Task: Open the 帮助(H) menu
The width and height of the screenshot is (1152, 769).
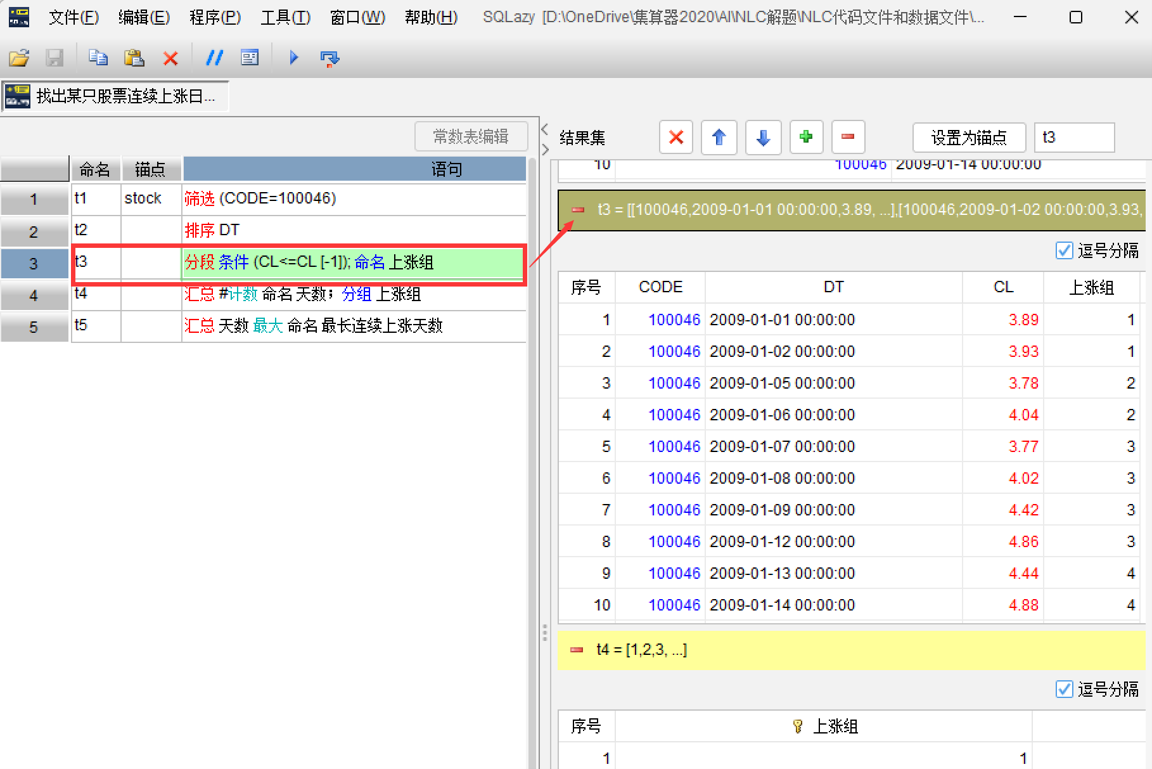Action: [x=431, y=17]
